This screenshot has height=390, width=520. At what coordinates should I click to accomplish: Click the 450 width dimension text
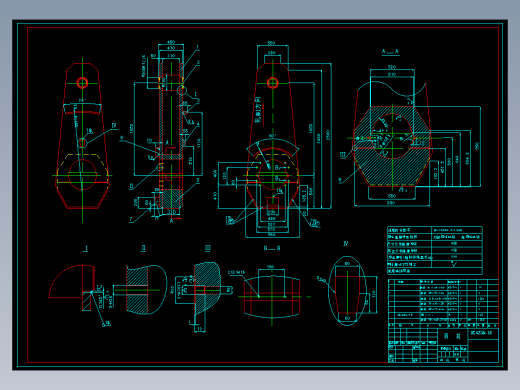tap(171, 42)
